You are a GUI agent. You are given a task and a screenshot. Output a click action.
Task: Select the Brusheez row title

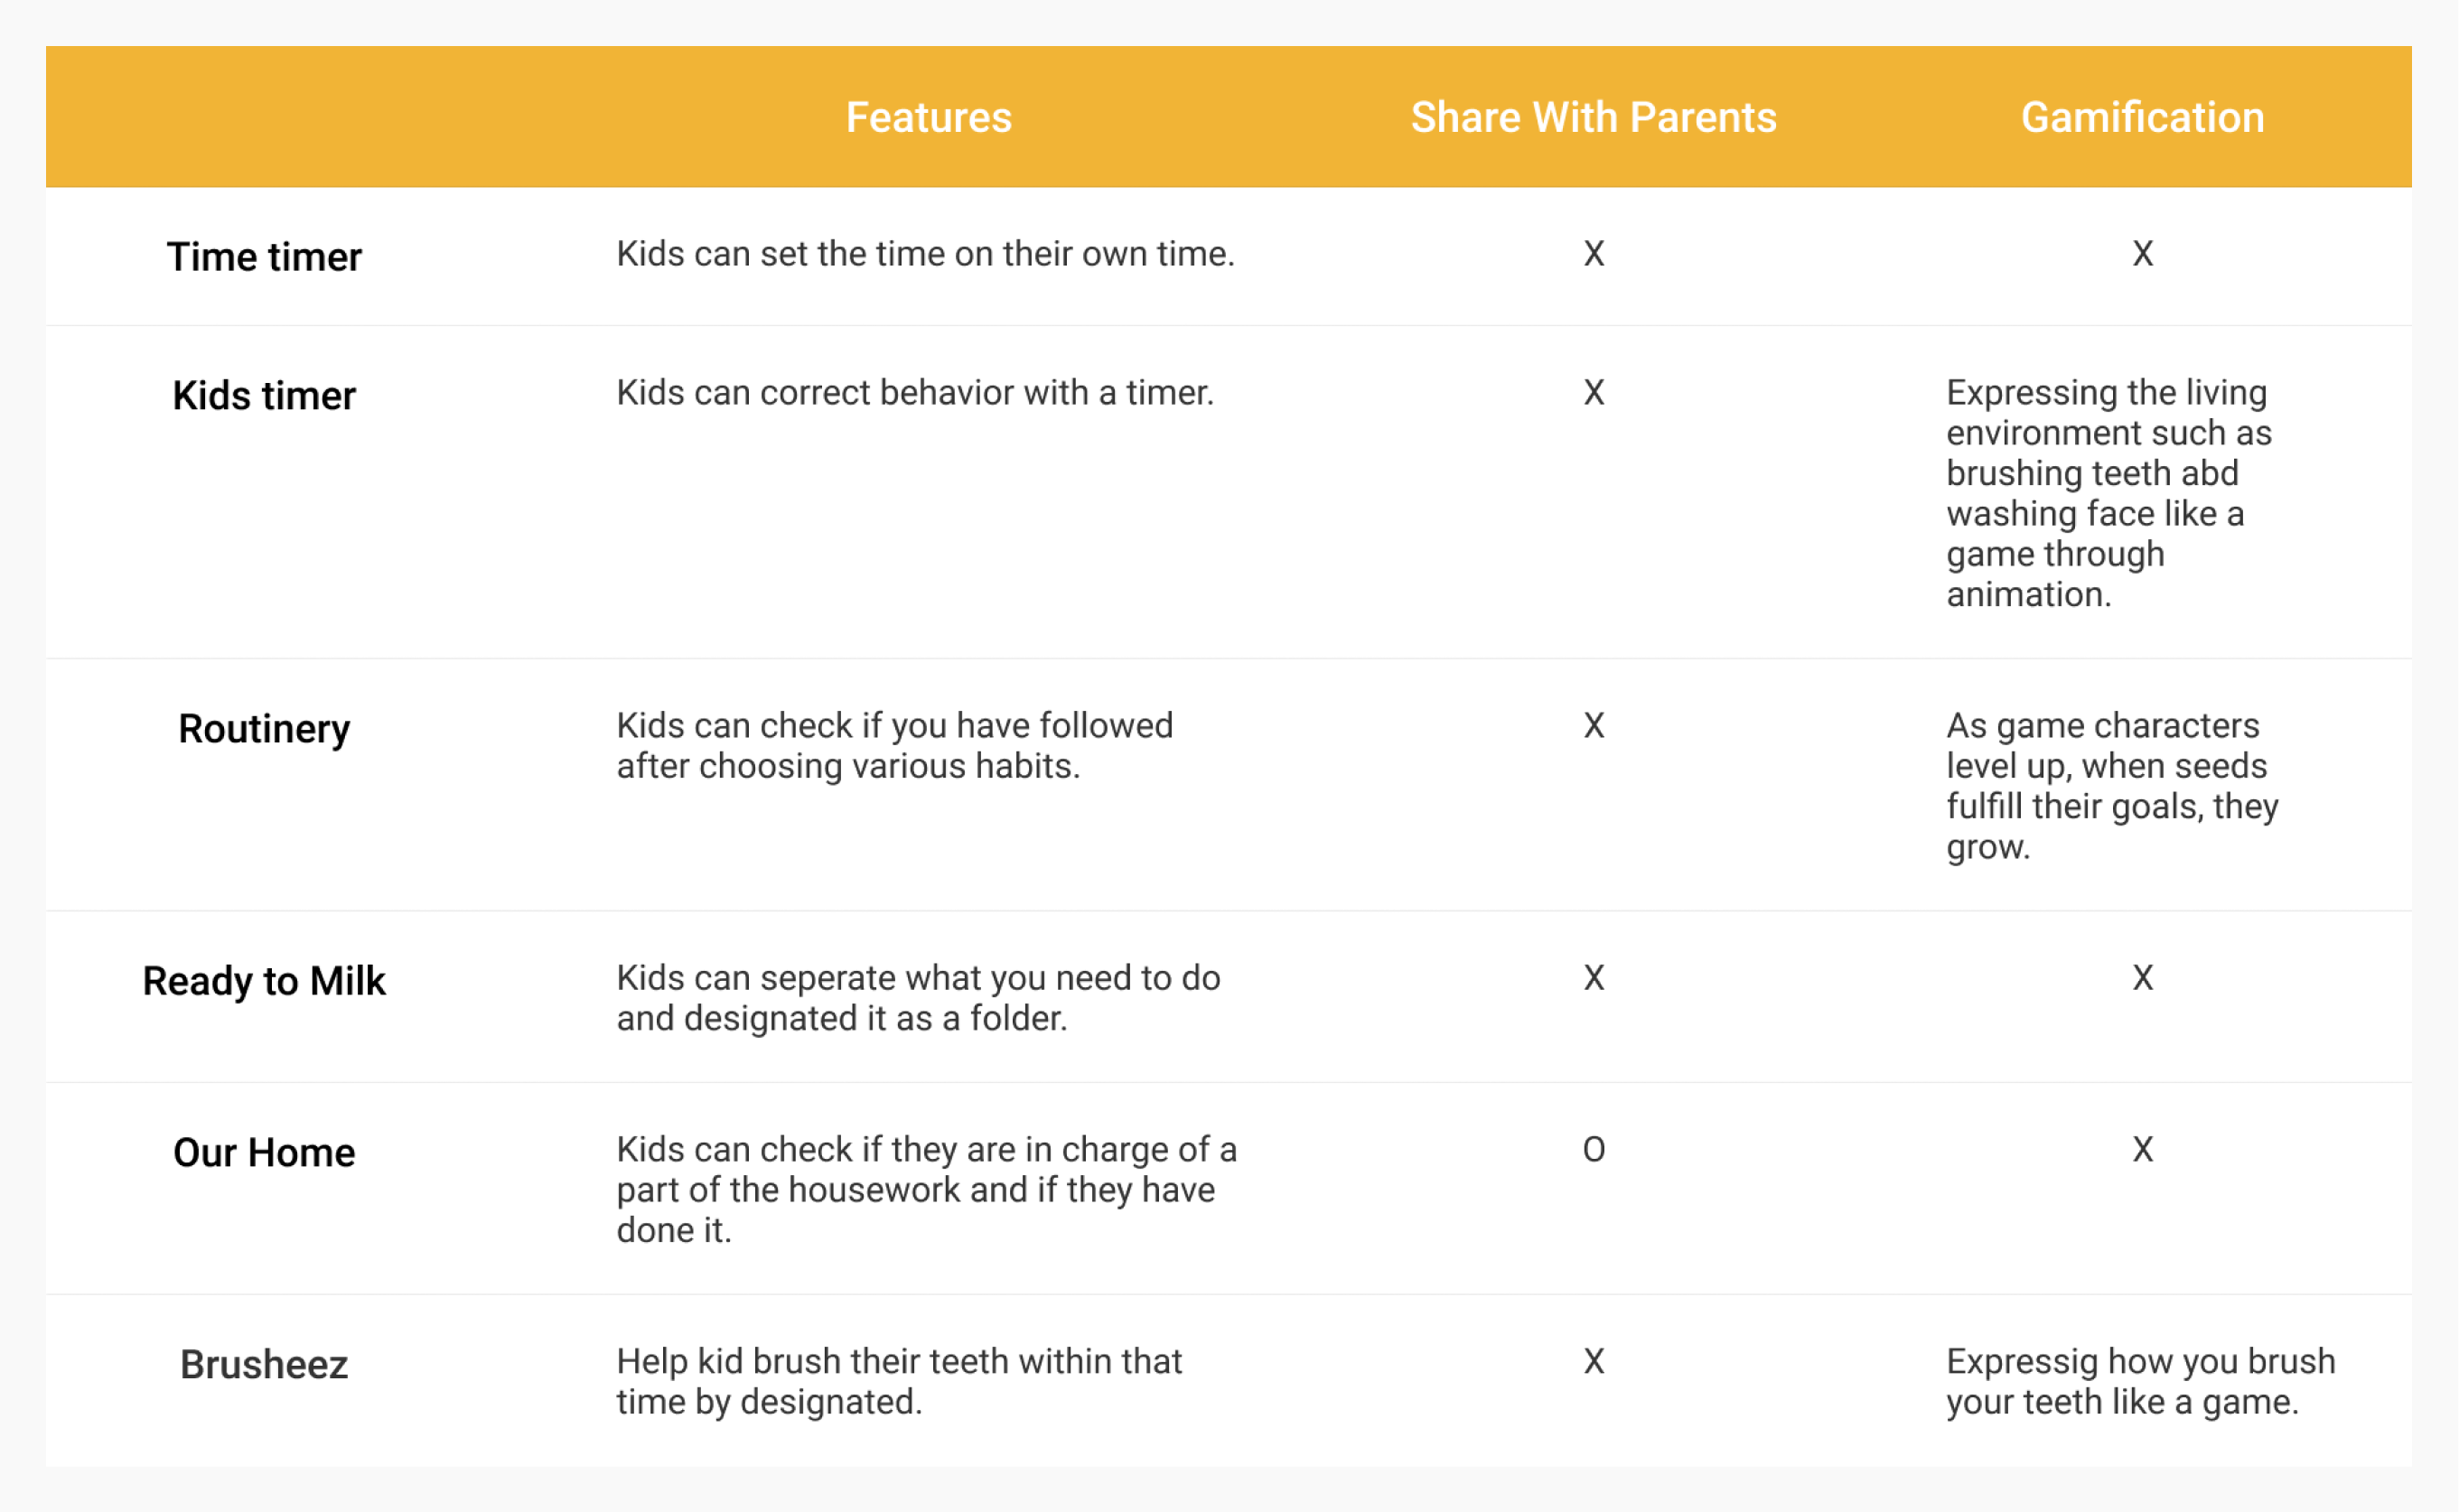point(264,1365)
